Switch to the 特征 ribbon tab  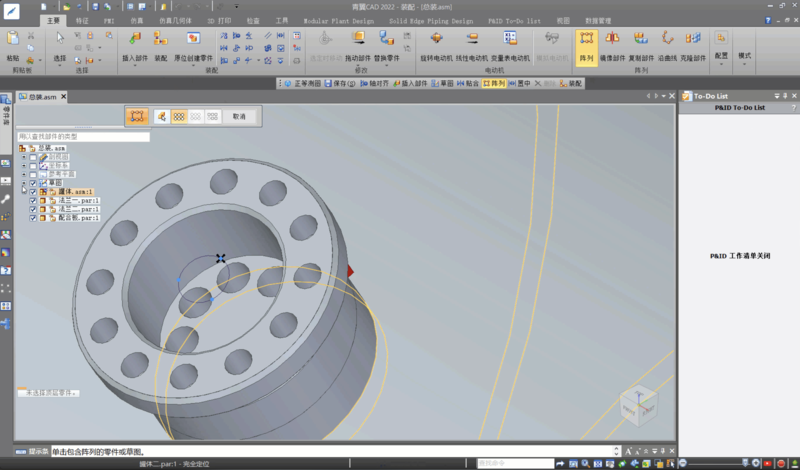[82, 20]
